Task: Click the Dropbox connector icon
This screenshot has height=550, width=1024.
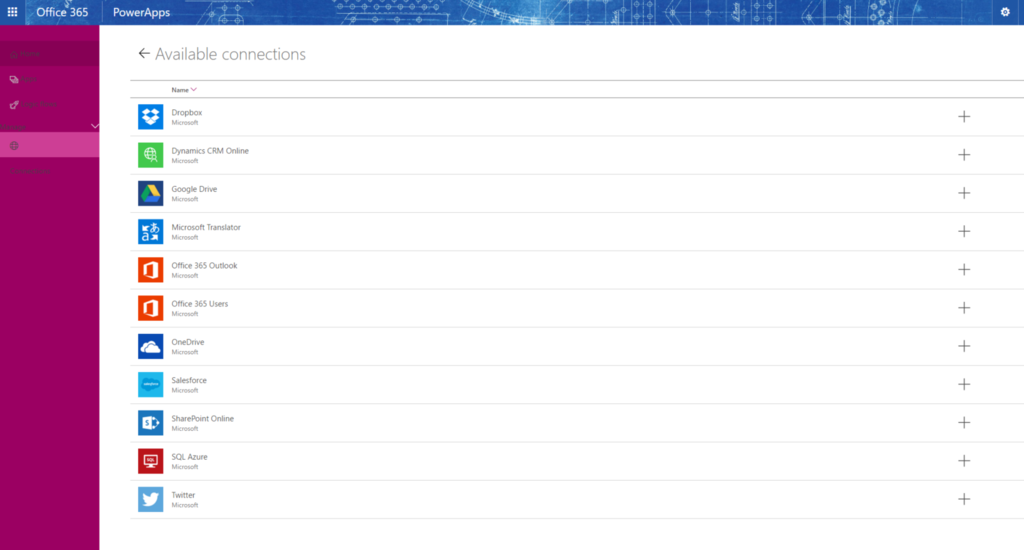Action: click(x=150, y=117)
